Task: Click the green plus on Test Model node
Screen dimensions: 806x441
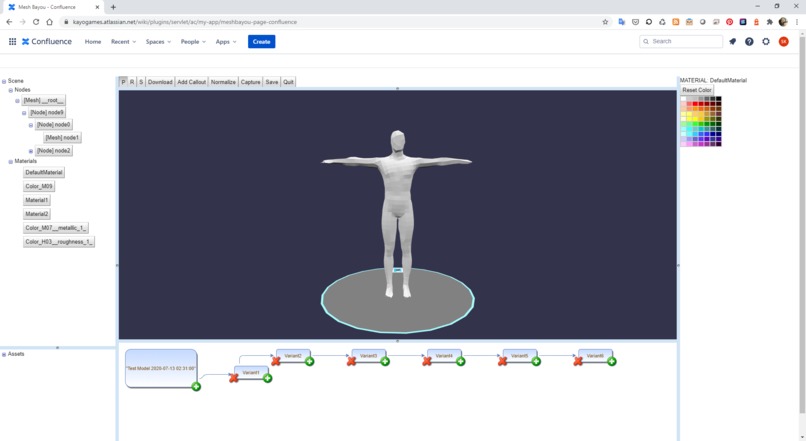Action: (196, 387)
